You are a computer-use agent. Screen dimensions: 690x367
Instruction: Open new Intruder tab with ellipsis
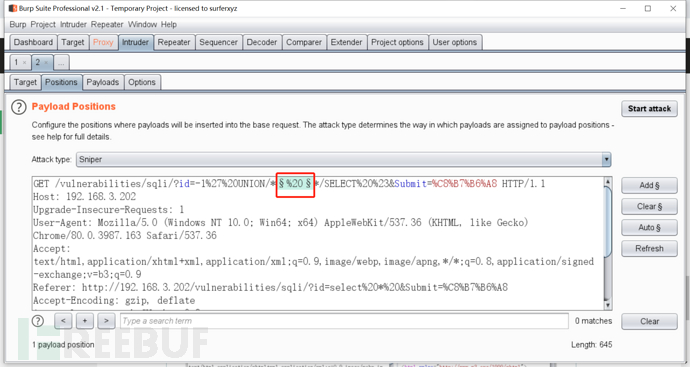[x=61, y=62]
